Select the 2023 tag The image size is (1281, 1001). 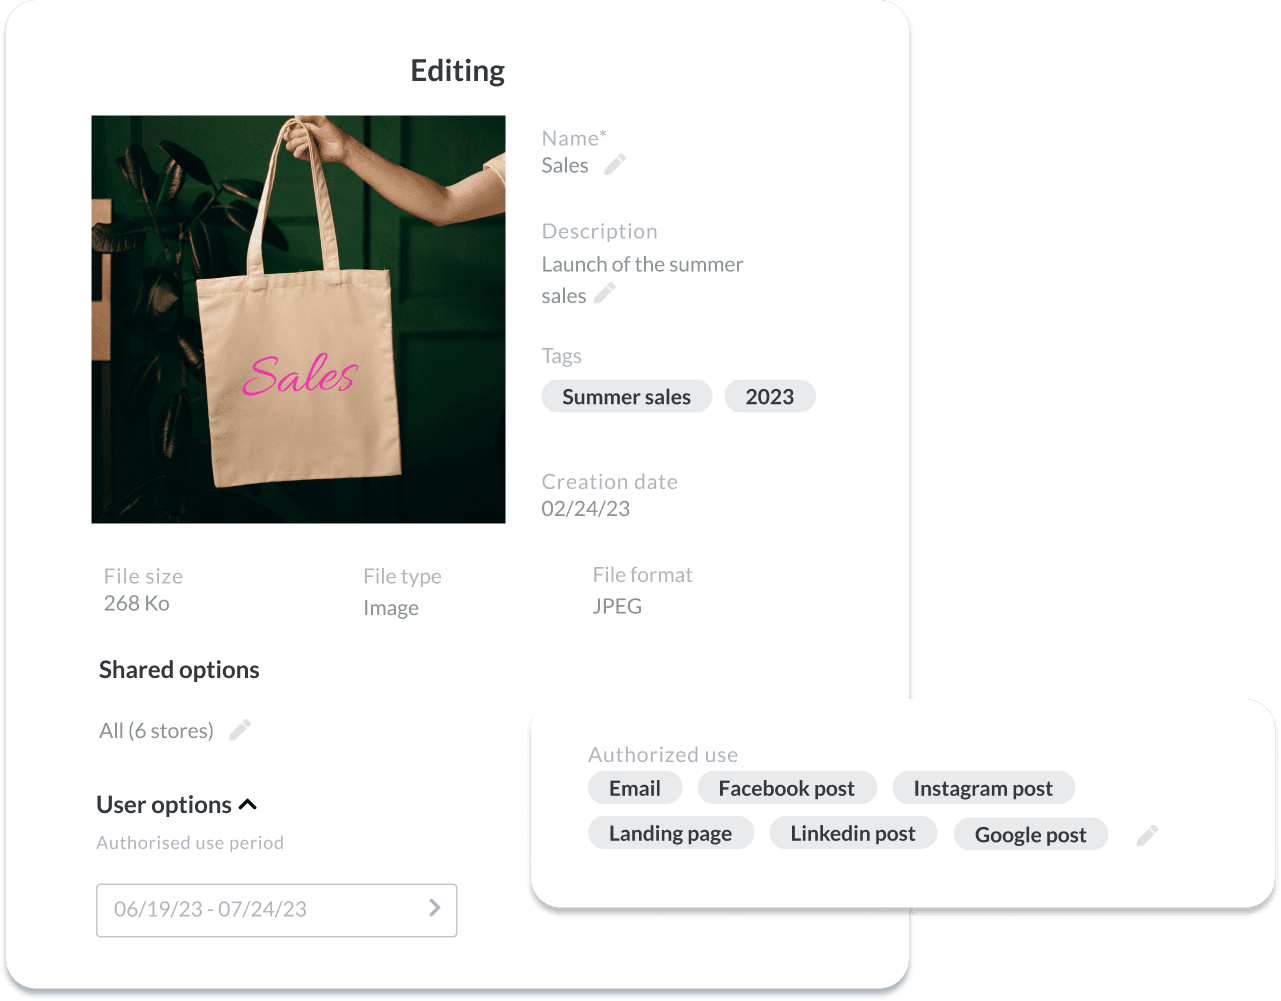click(x=770, y=397)
